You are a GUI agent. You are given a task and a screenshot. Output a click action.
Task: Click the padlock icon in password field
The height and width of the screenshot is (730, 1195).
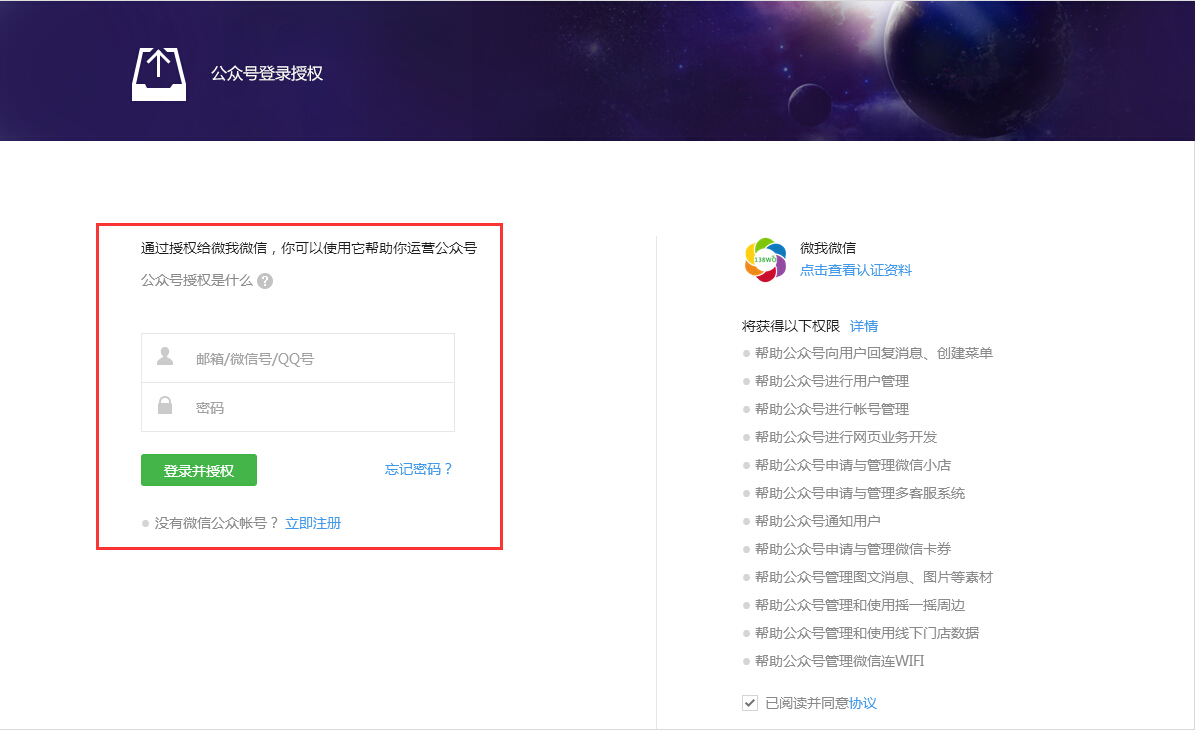[165, 406]
